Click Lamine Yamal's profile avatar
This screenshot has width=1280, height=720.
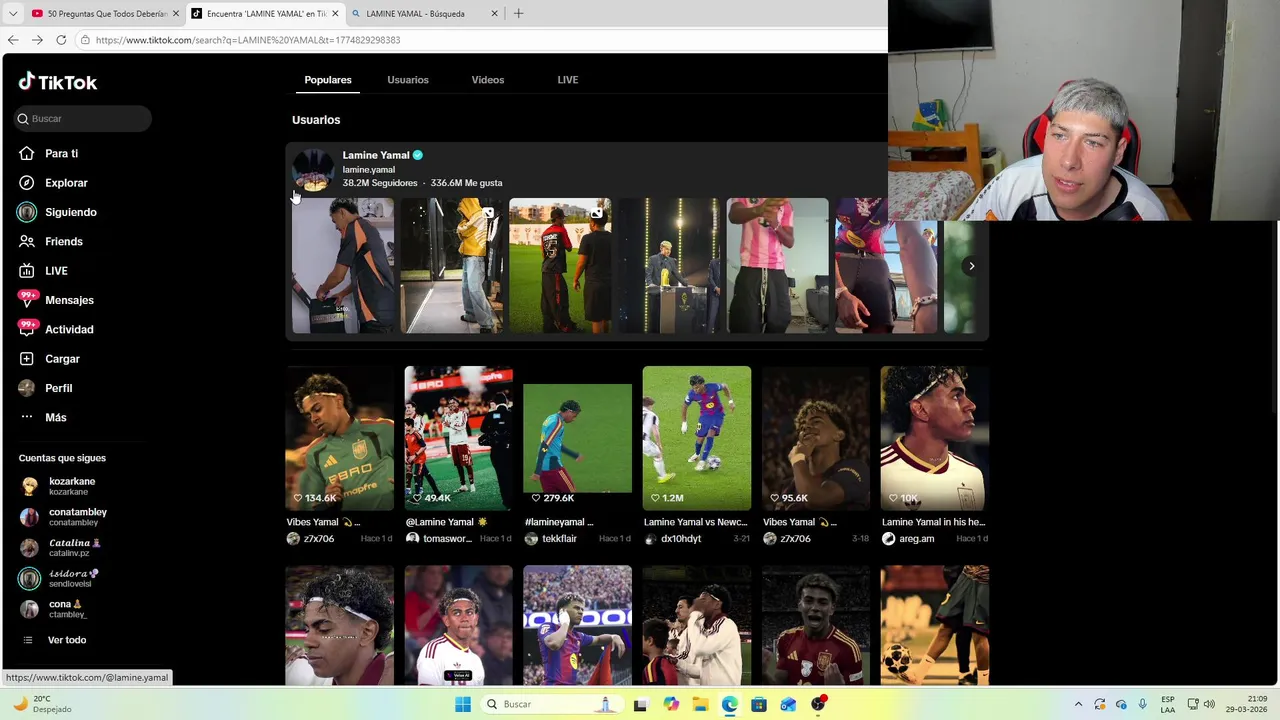pos(313,169)
